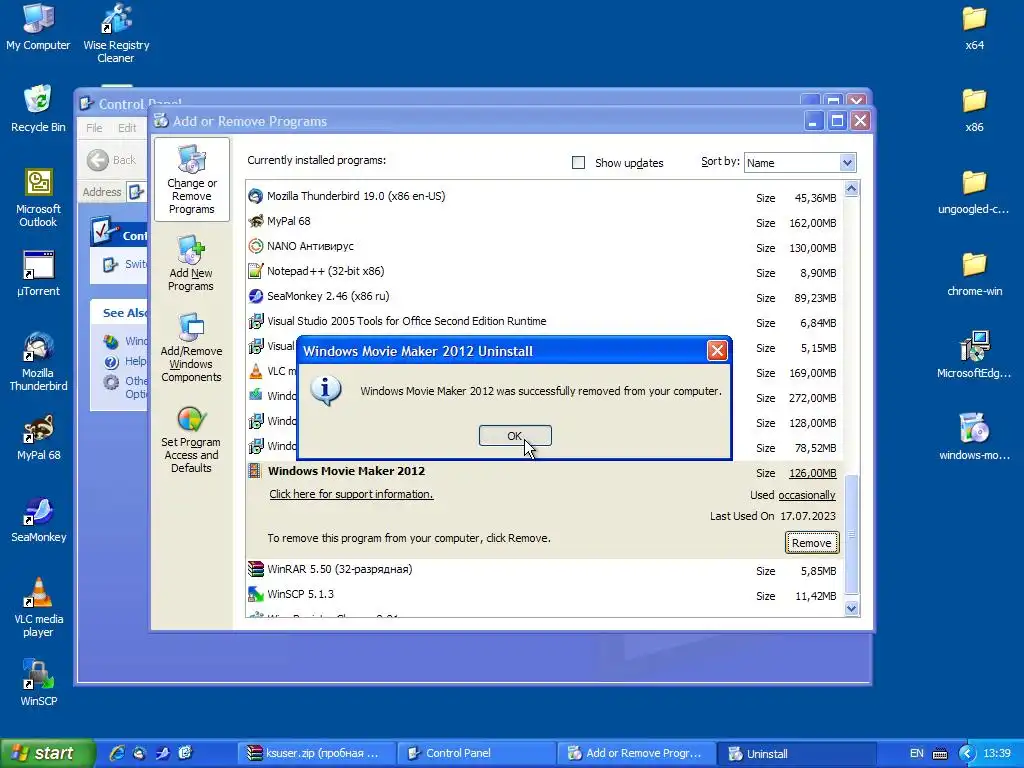
Task: Open the chrome-win folder on desktop
Action: coord(974,274)
